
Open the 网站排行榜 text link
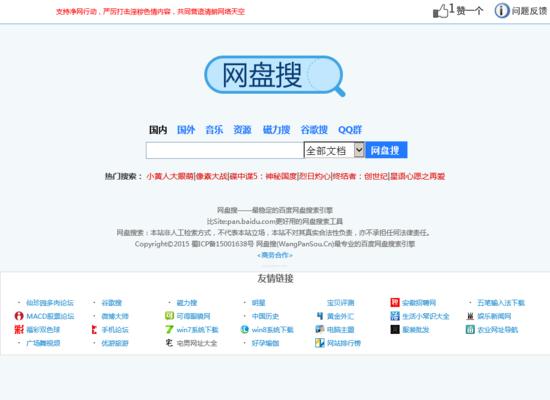pyautogui.click(x=344, y=343)
